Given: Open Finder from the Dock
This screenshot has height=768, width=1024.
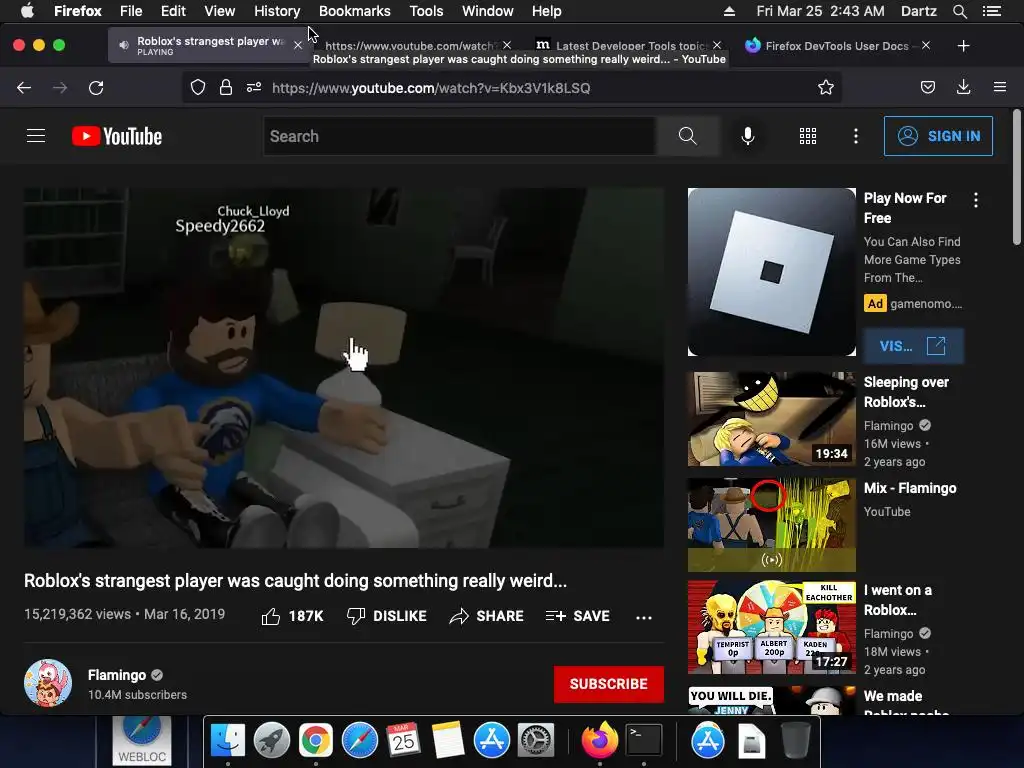Looking at the screenshot, I should tap(227, 741).
